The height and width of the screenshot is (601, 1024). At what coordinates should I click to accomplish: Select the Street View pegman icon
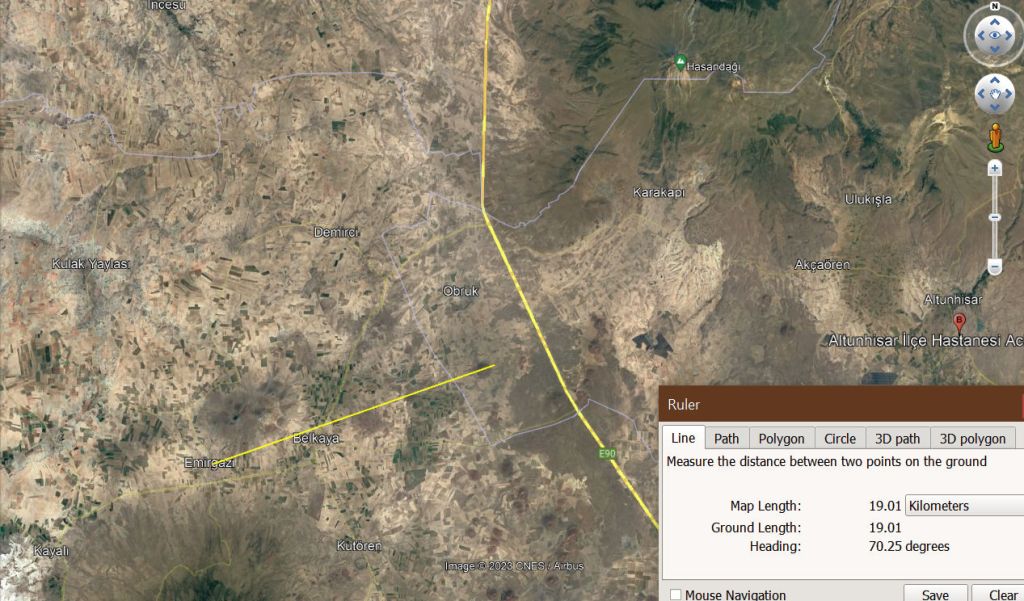(x=995, y=137)
